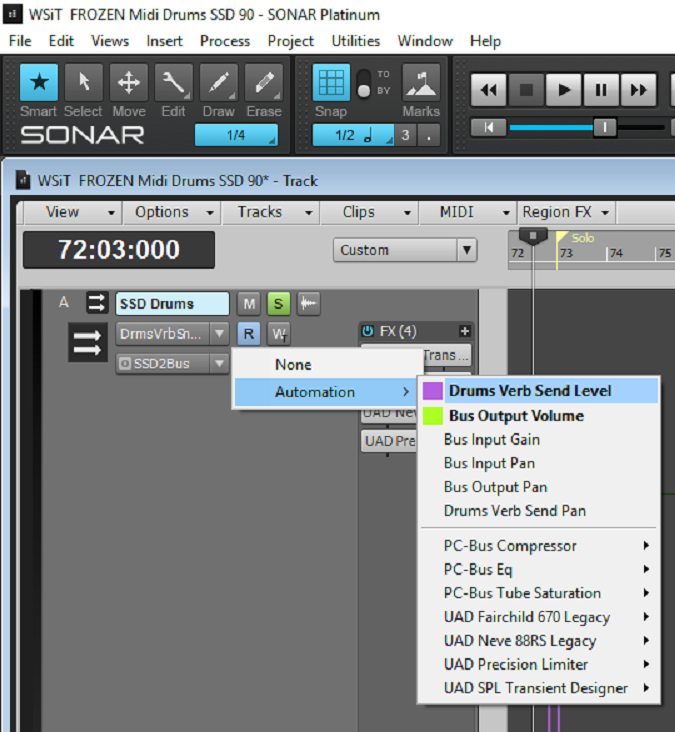Image resolution: width=675 pixels, height=732 pixels.
Task: Select the Smart tool
Action: [x=39, y=83]
